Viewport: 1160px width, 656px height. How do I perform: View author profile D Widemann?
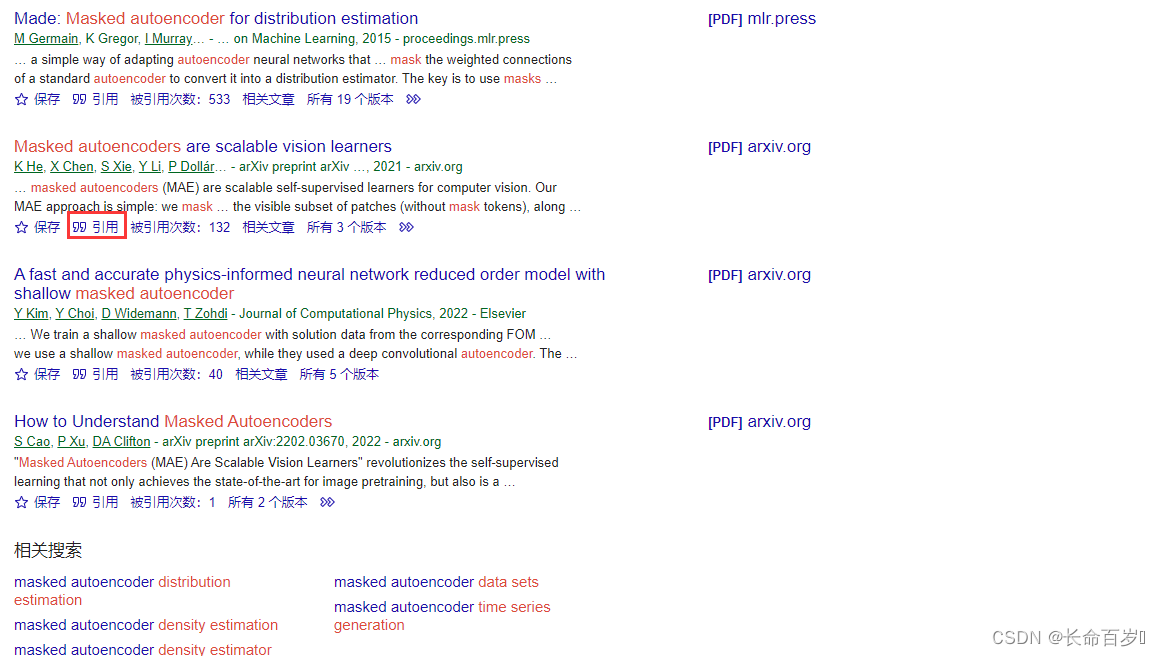[139, 314]
